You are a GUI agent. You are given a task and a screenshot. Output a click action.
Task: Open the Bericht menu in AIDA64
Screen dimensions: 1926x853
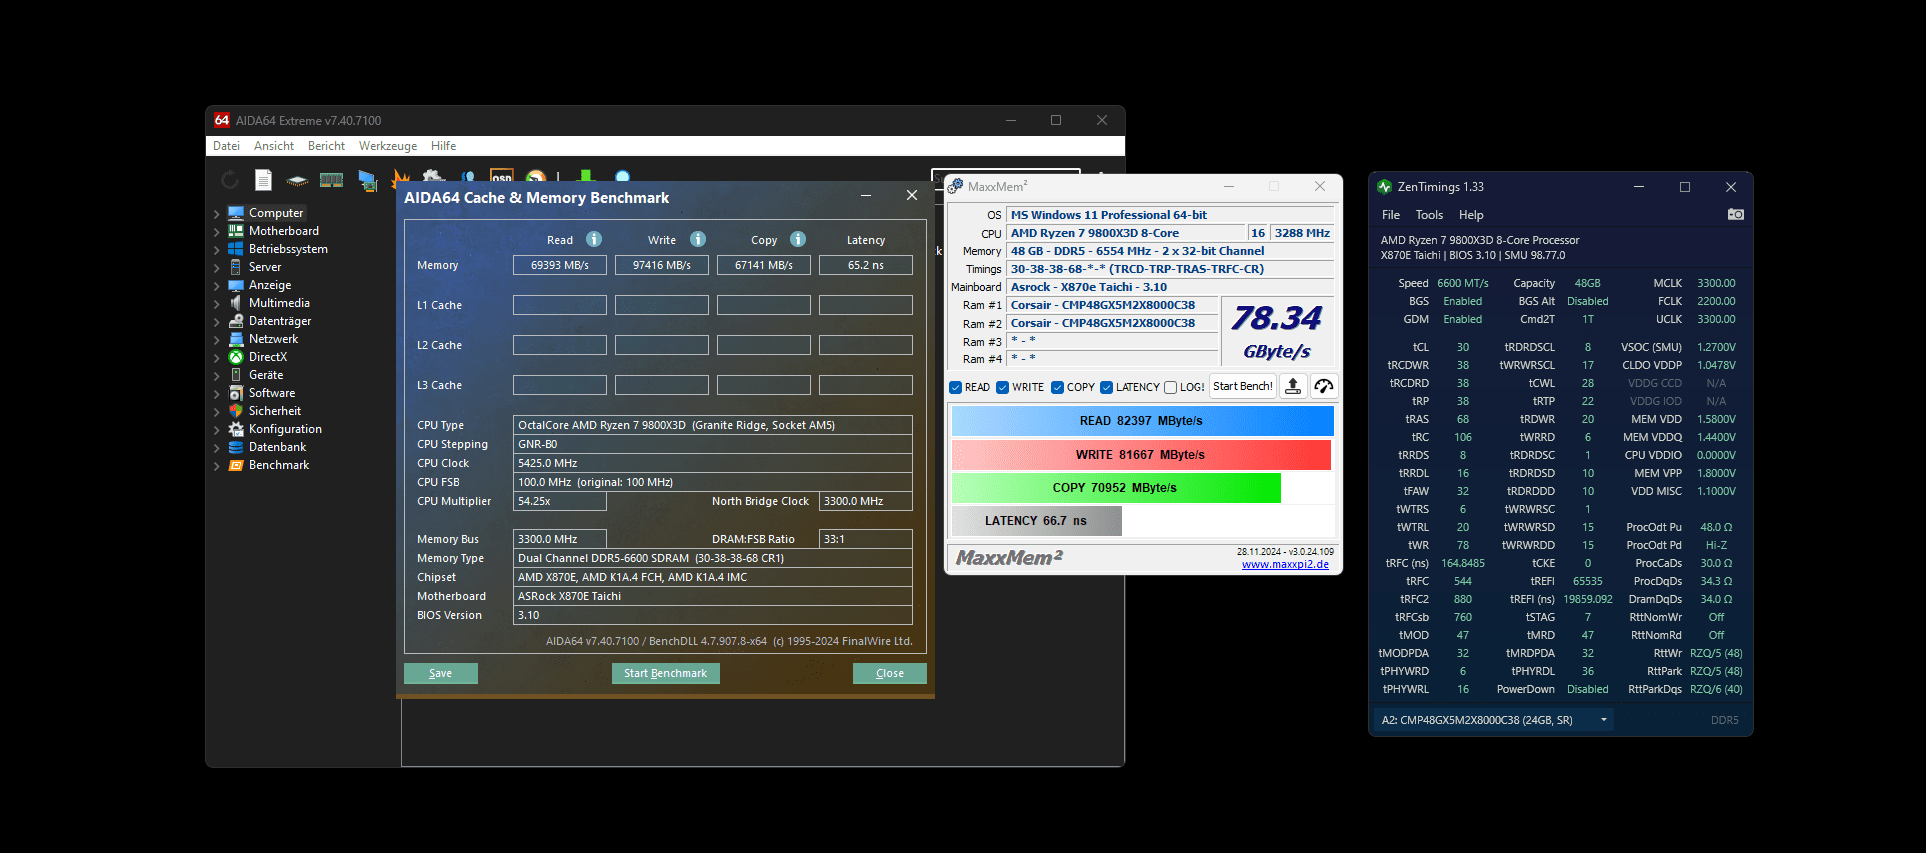point(326,146)
